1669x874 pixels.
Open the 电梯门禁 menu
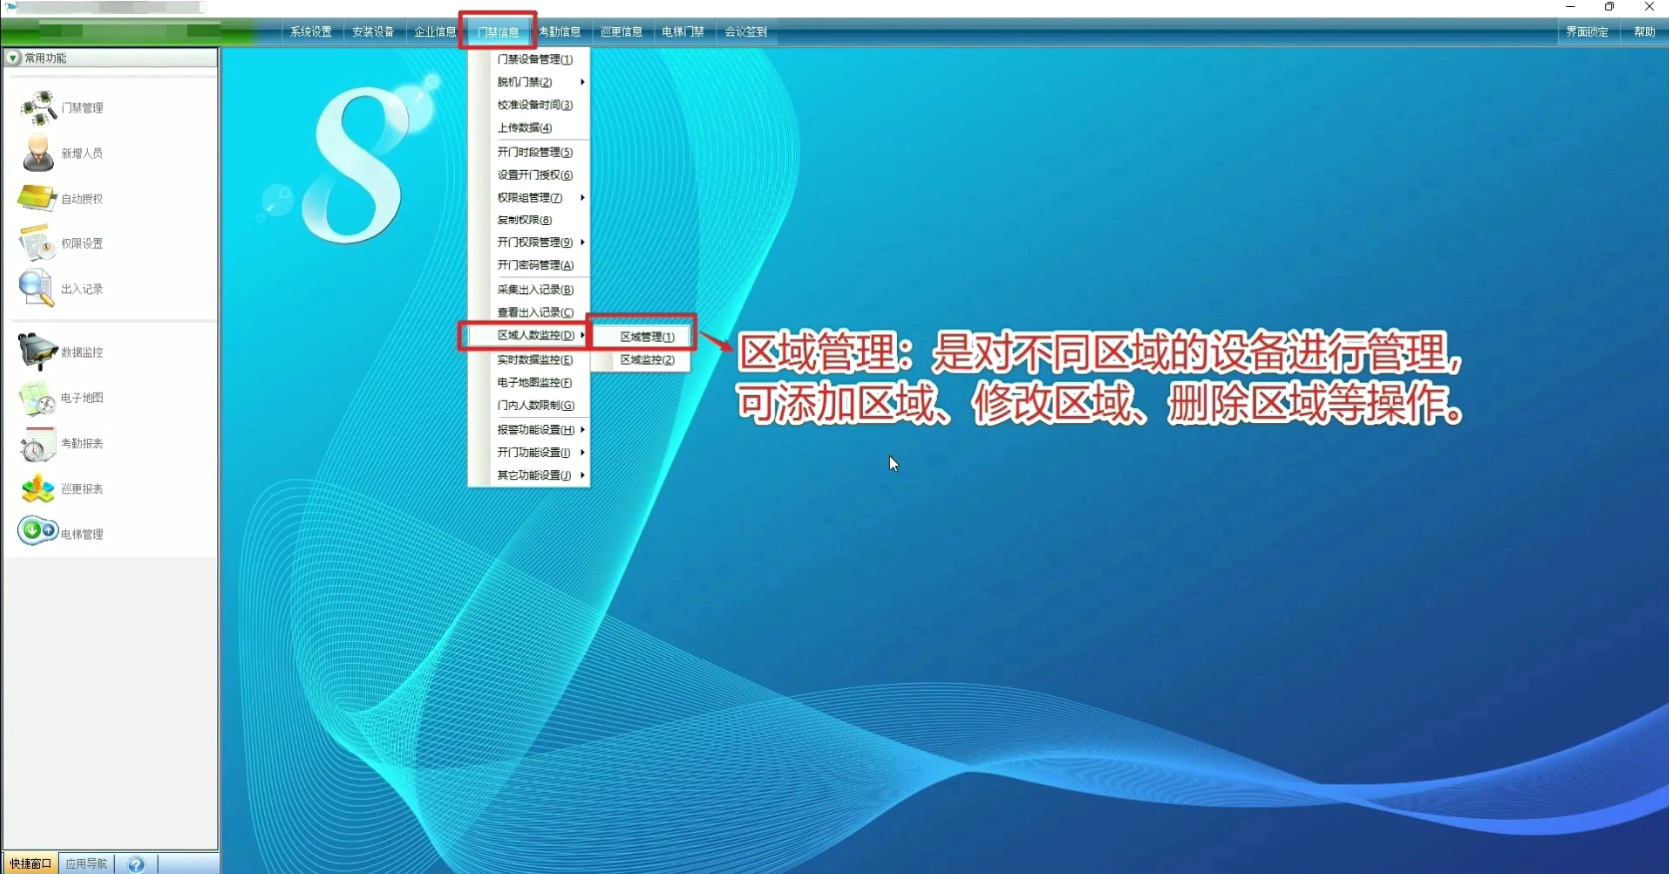click(683, 32)
